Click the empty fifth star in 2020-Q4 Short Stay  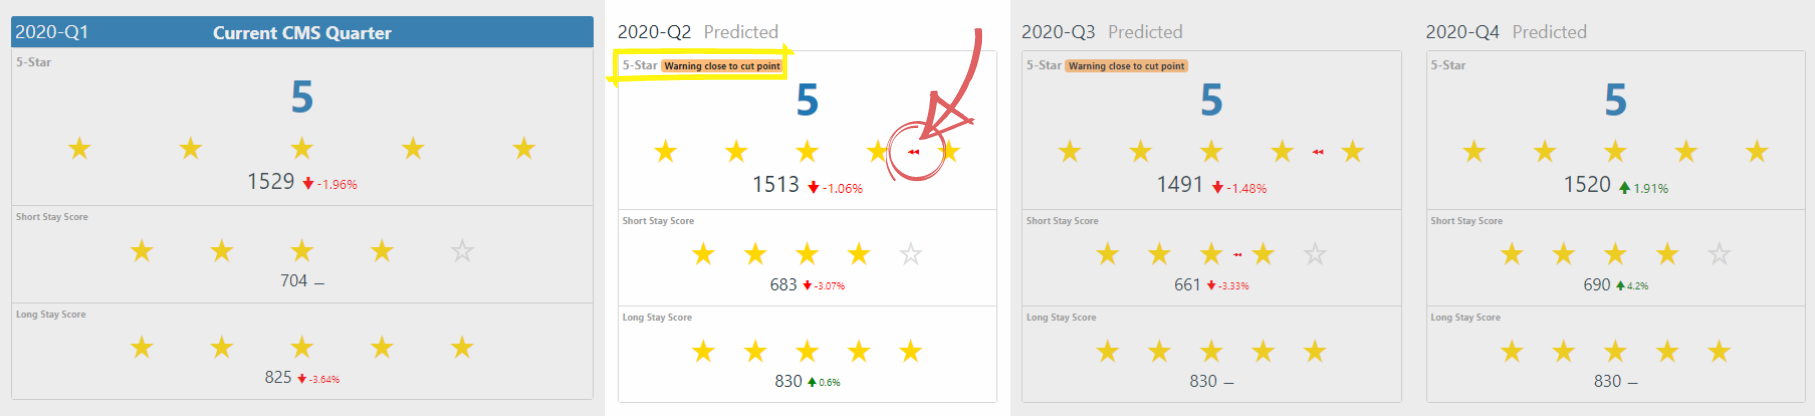1719,254
